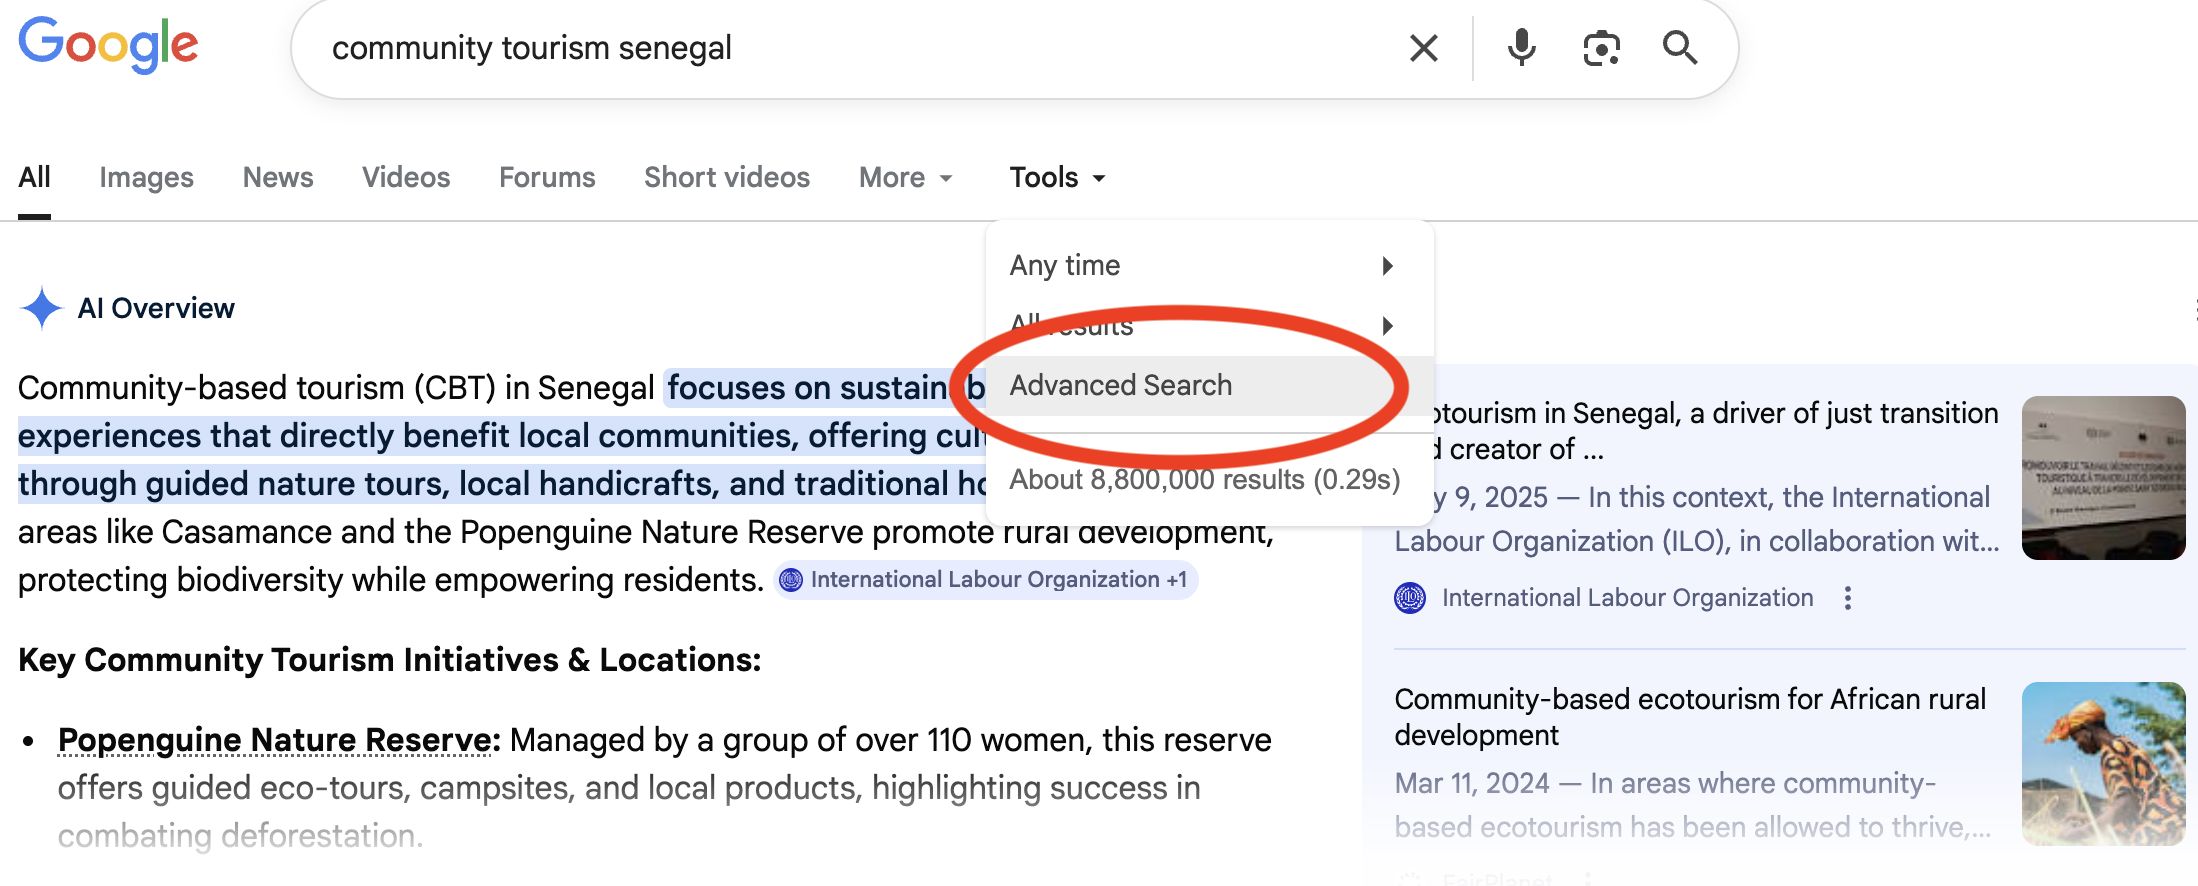Open the Videos tab
Viewport: 2198px width, 886px height.
[406, 177]
